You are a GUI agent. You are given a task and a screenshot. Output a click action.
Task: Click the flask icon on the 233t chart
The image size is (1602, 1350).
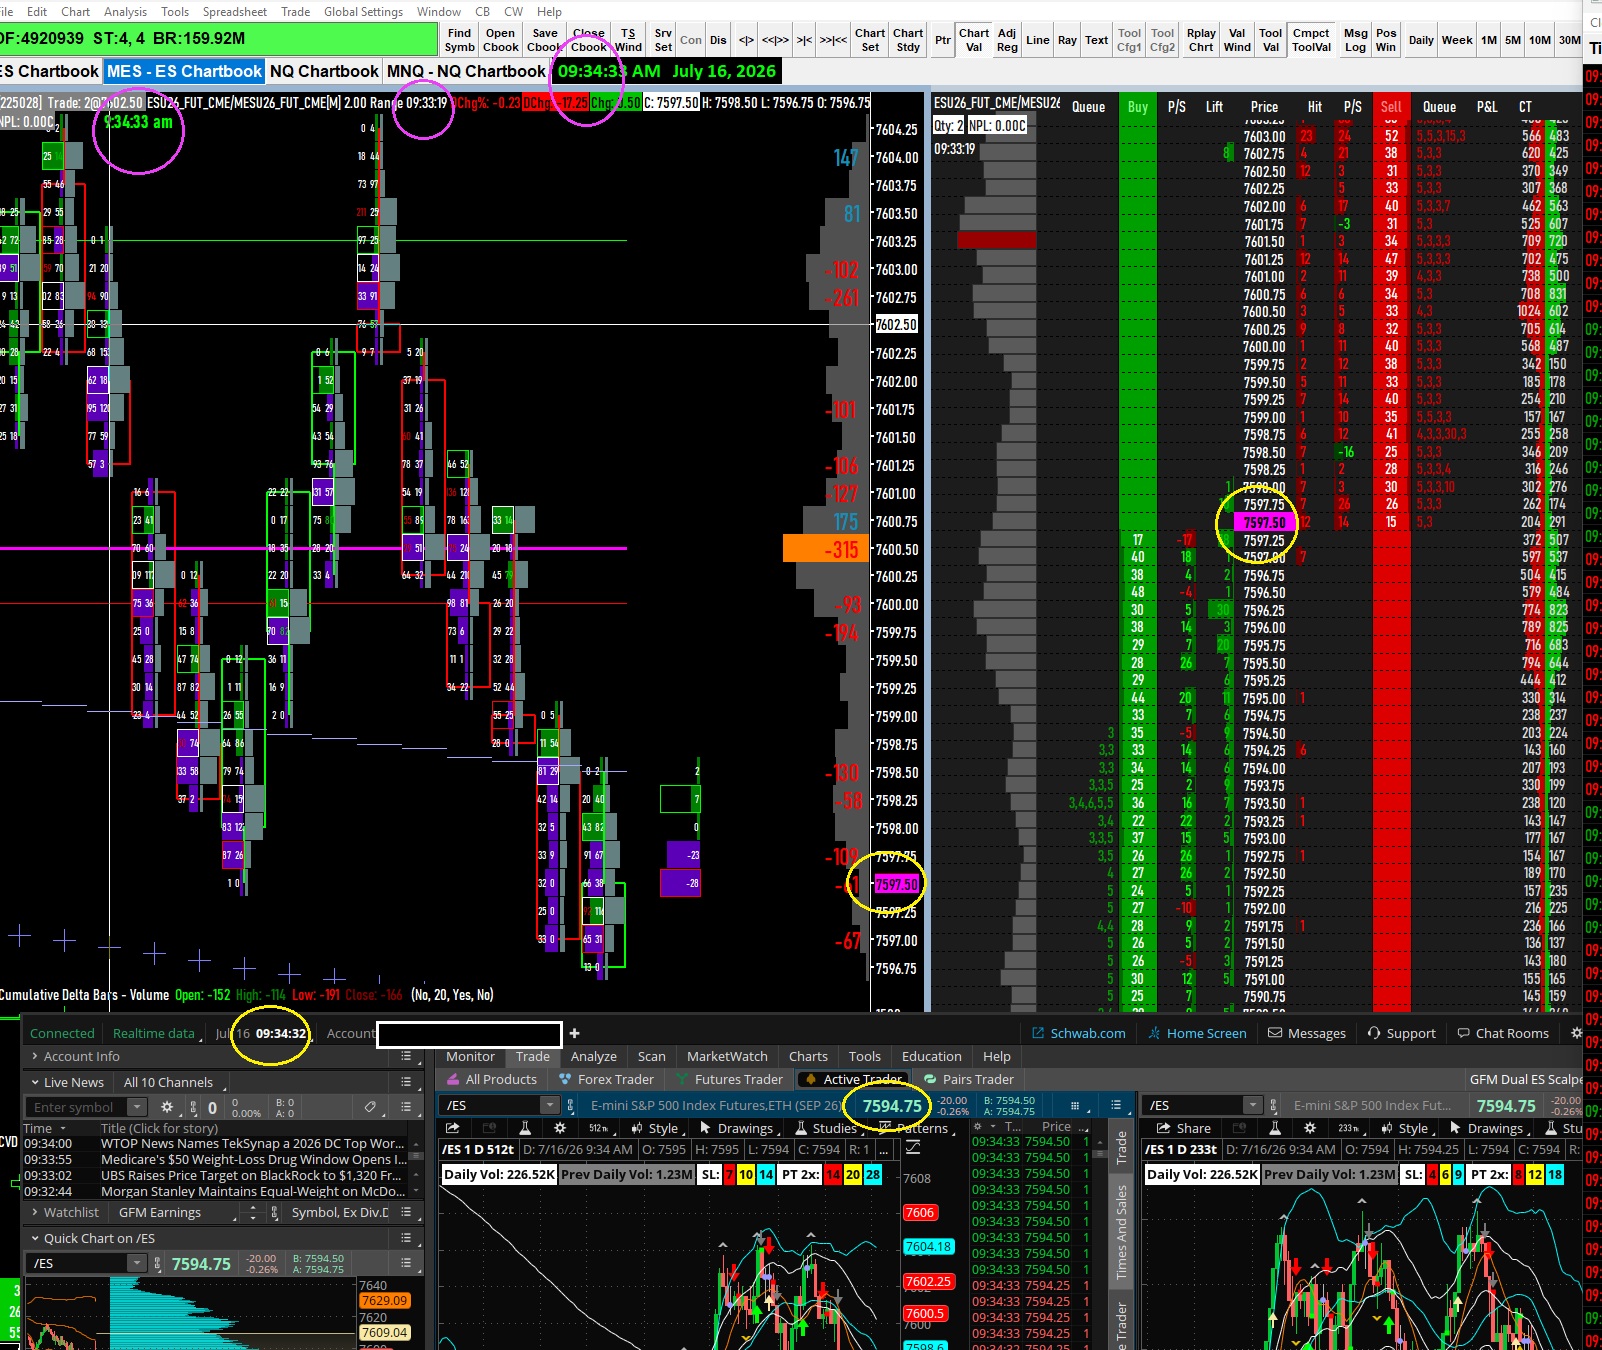[1274, 1128]
